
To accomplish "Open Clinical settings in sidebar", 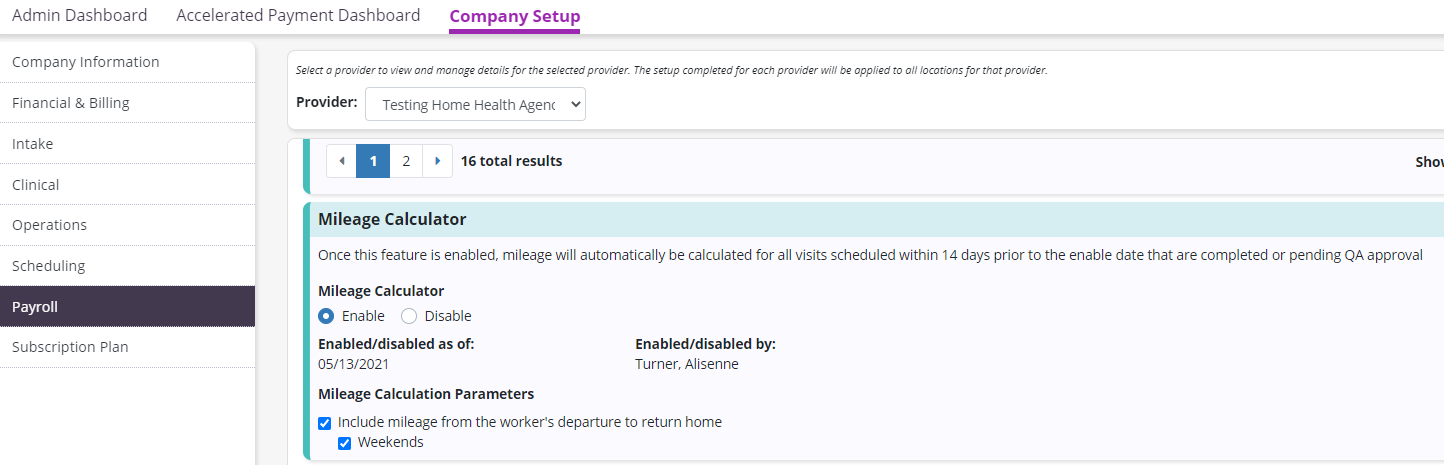I will [36, 185].
